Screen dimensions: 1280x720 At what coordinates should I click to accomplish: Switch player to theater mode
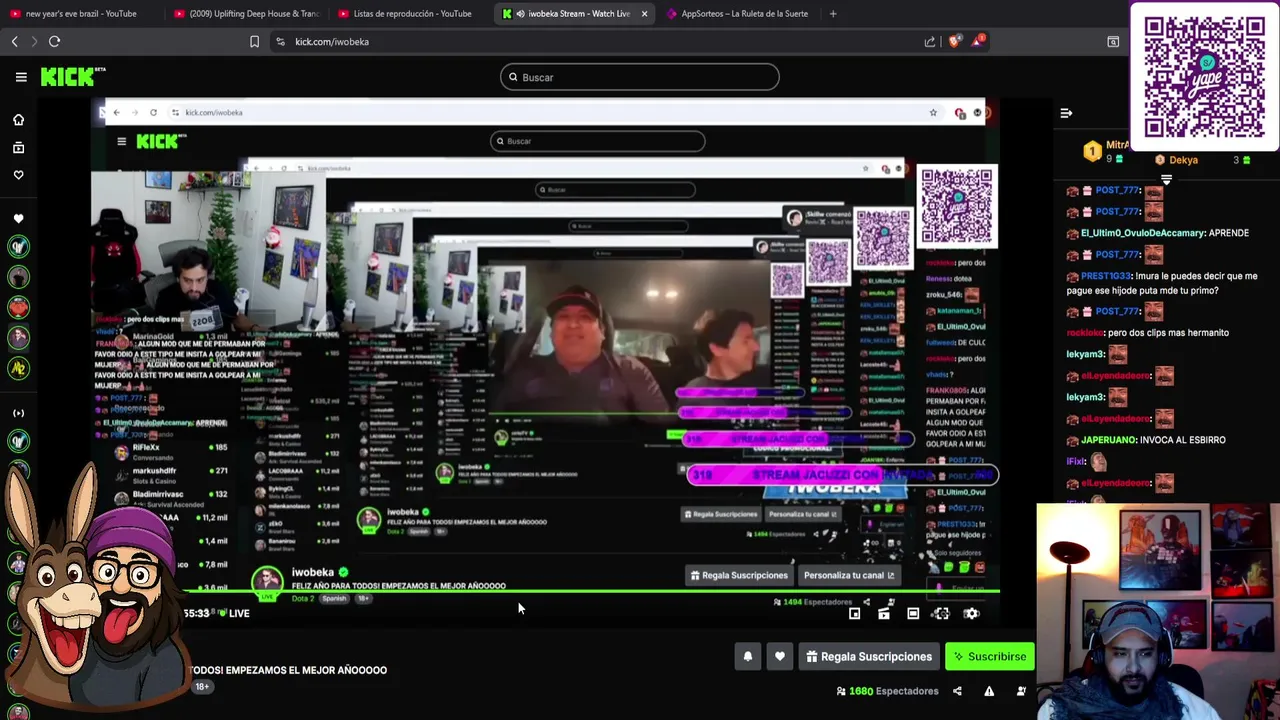coord(913,613)
